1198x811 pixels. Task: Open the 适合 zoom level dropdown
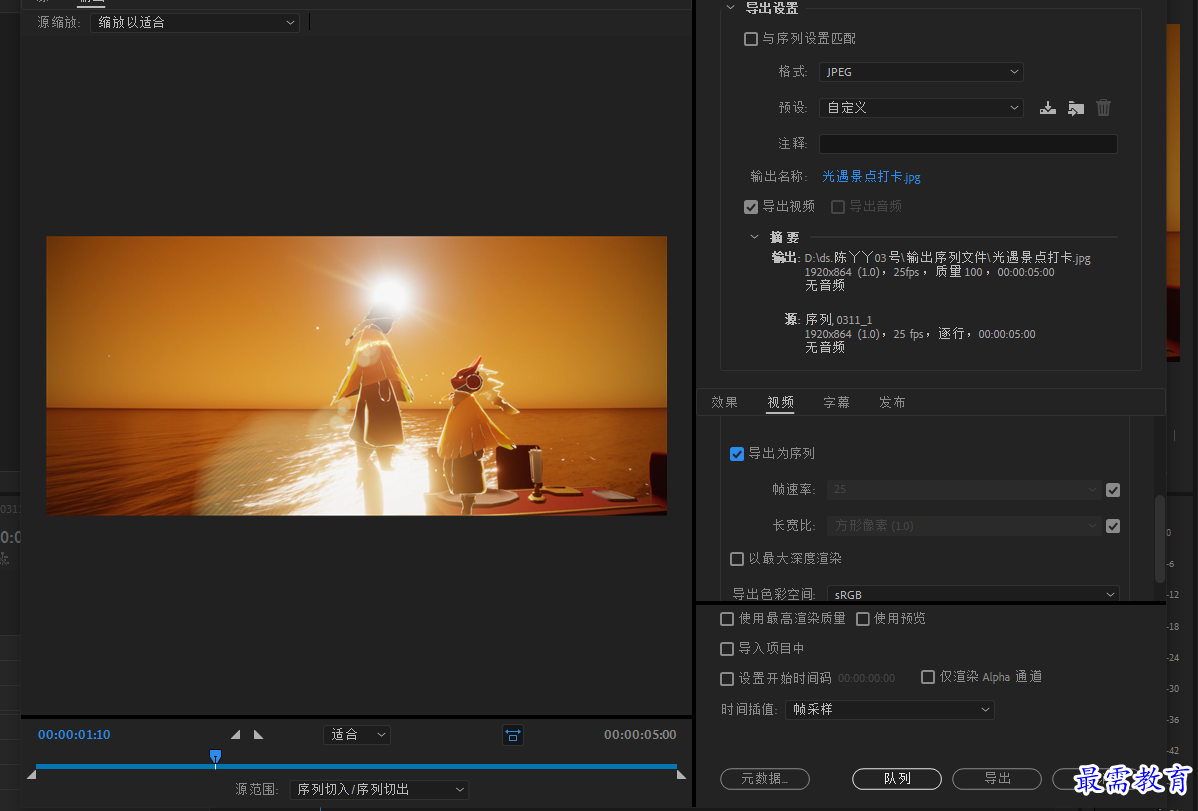click(x=358, y=735)
